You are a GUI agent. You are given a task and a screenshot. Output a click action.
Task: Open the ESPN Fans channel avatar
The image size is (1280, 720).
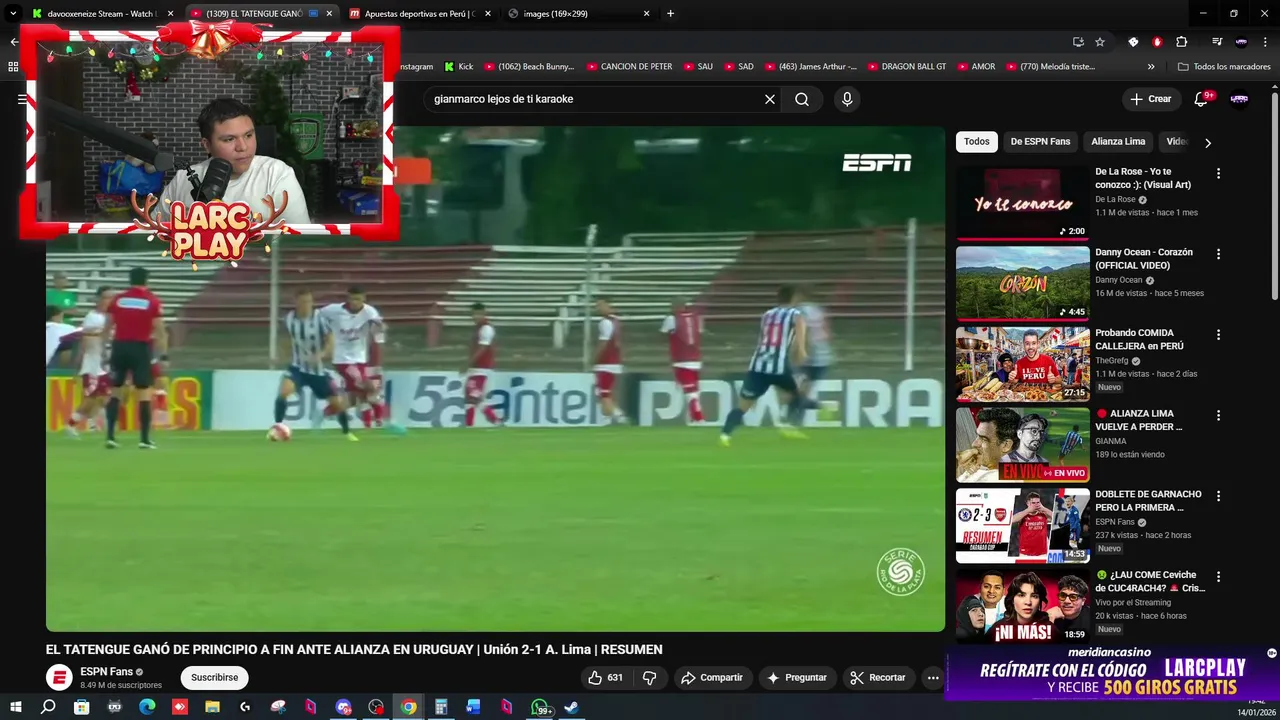(60, 677)
